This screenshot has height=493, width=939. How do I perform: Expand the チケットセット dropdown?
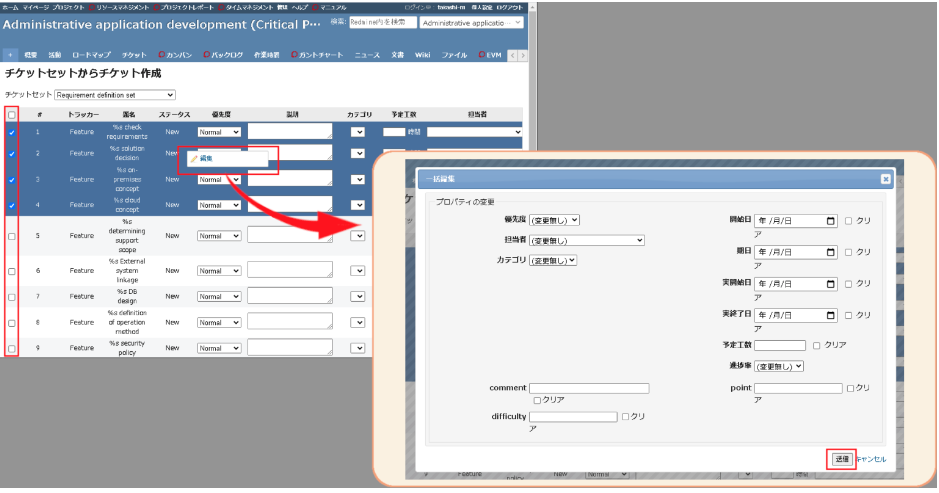115,95
